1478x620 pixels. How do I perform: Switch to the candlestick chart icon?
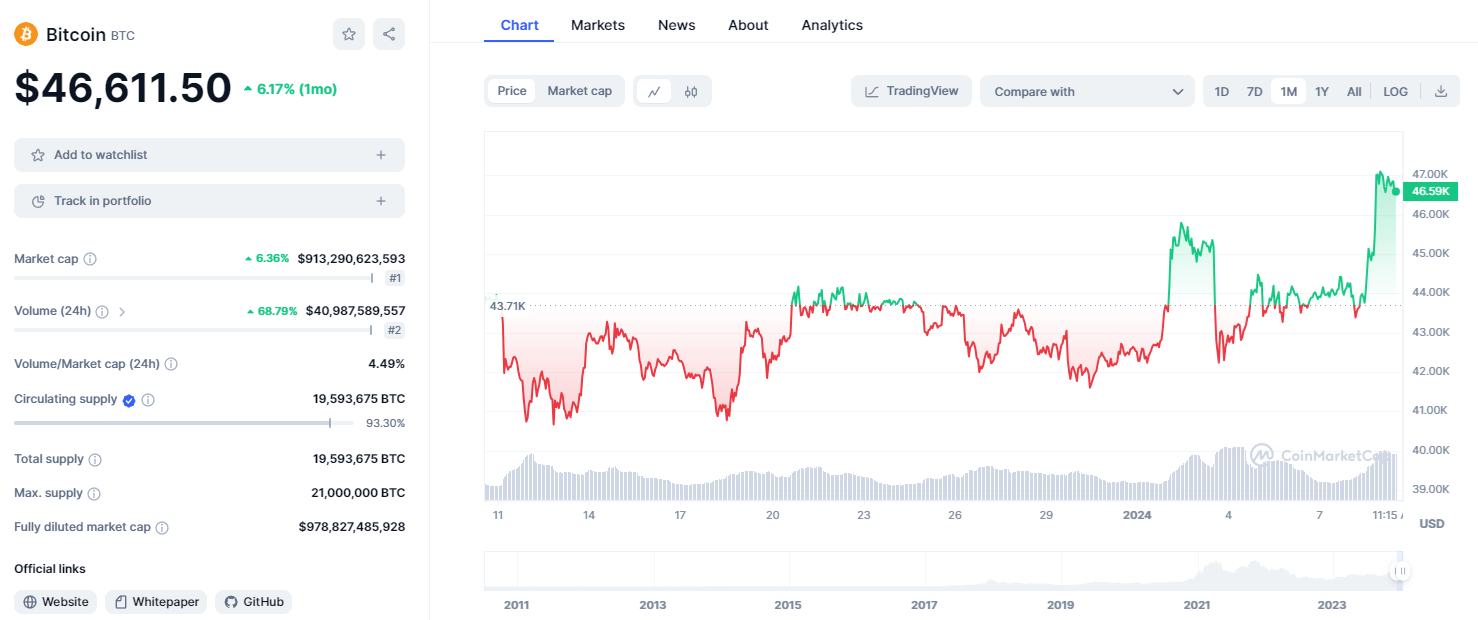(689, 90)
